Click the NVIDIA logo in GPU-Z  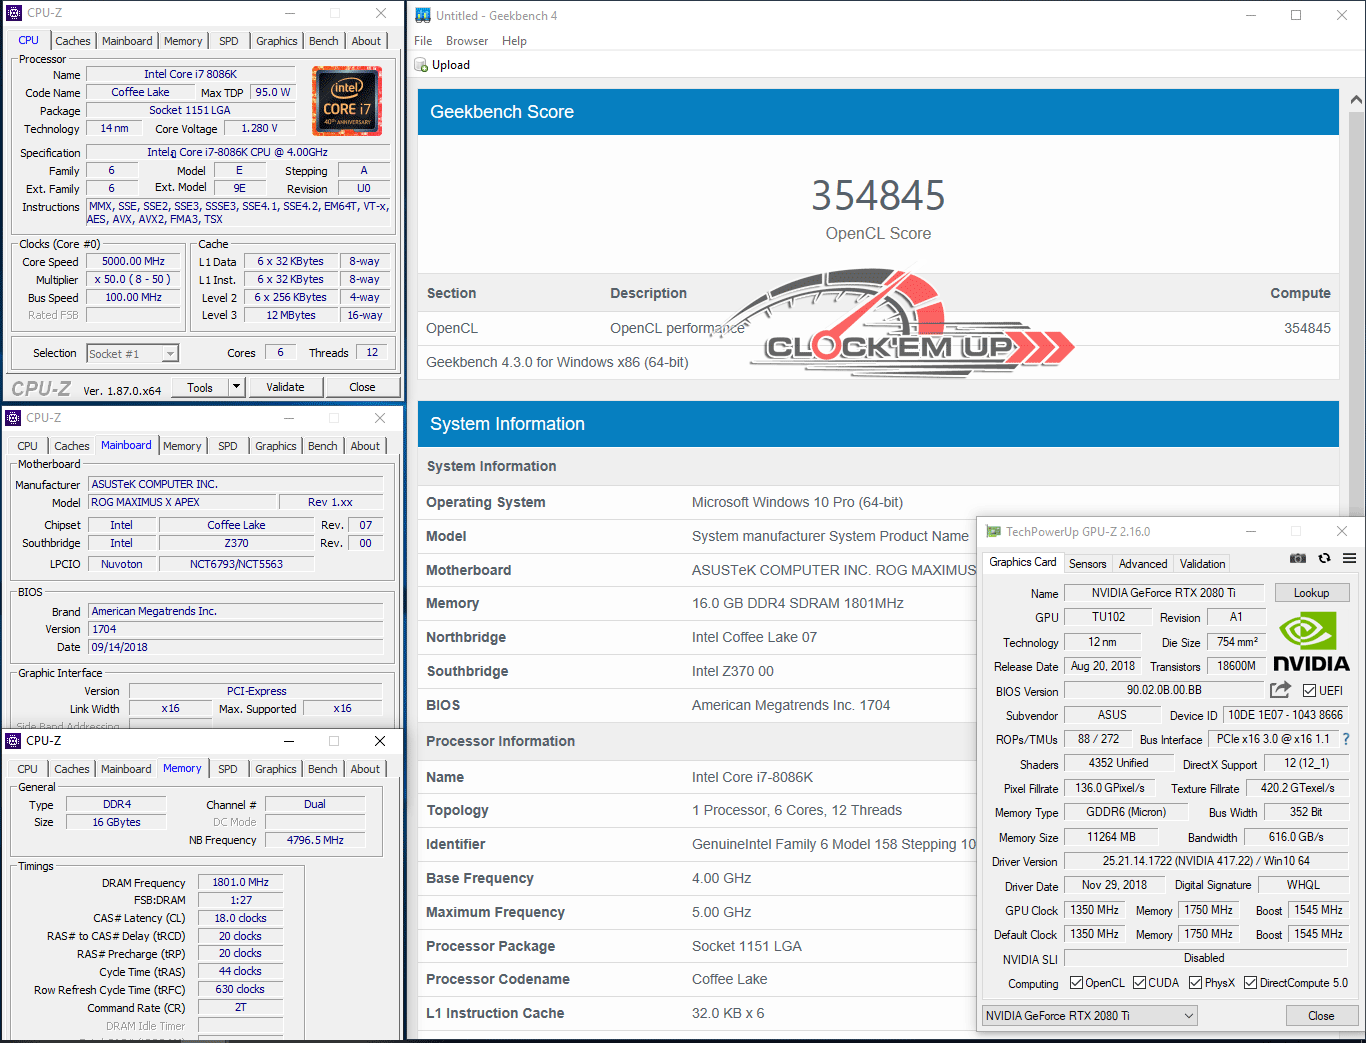point(1311,642)
